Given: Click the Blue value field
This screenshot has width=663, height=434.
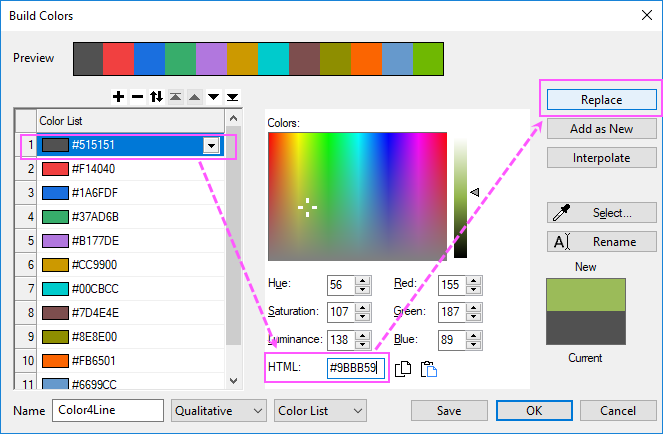Looking at the screenshot, I should tap(452, 340).
